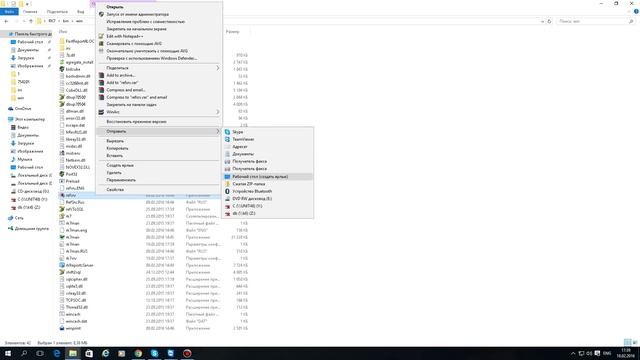The height and width of the screenshot is (360, 640).
Task: Open Сеть in the navigation pane
Action: [x=19, y=218]
